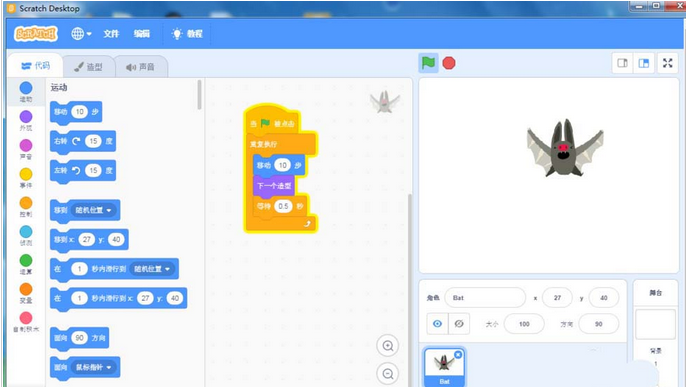
Task: Click the block palette vertical scrollbar
Action: (x=200, y=94)
